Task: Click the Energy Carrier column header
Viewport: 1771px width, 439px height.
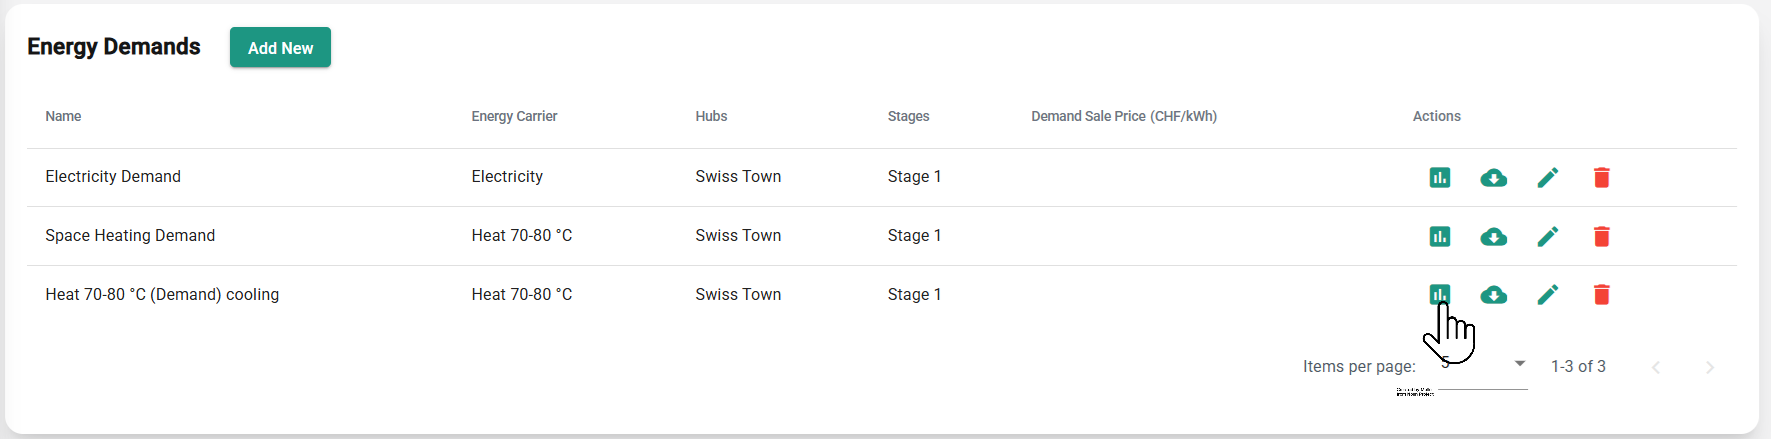Action: point(514,117)
